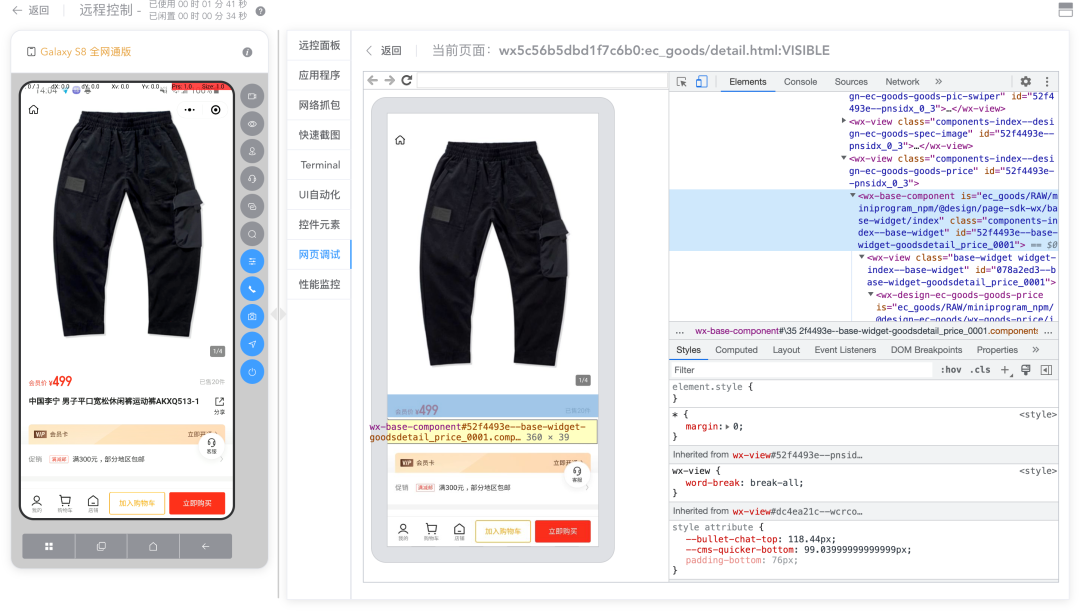Switch to the Sources tab
The width and height of the screenshot is (1080, 611).
pyautogui.click(x=851, y=81)
